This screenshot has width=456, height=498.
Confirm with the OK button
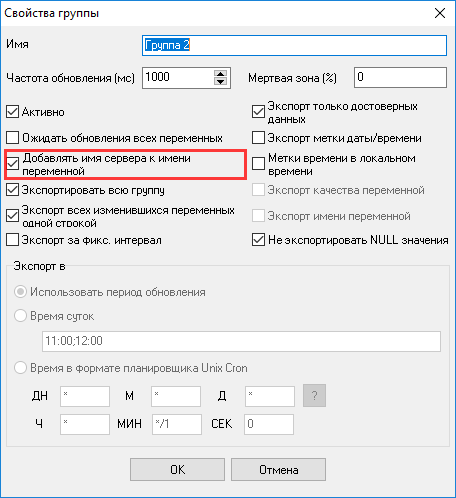[x=177, y=469]
